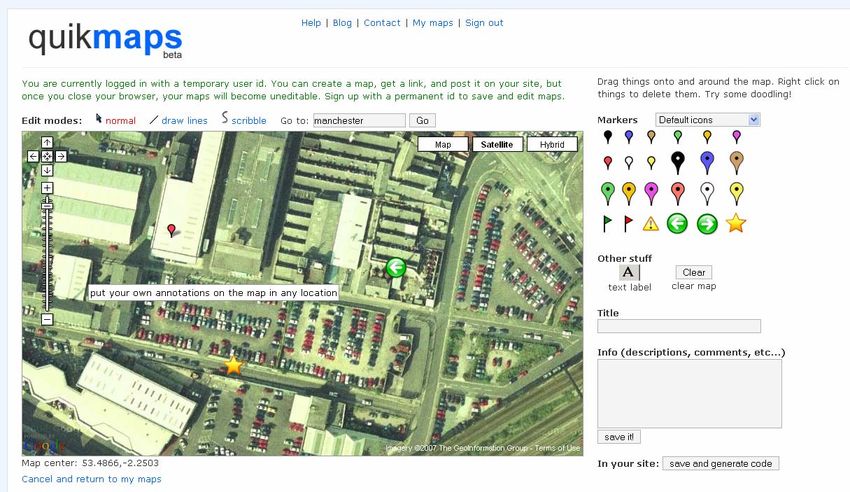Pick the small magenta pin marker
This screenshot has width=850, height=492.
pos(736,137)
